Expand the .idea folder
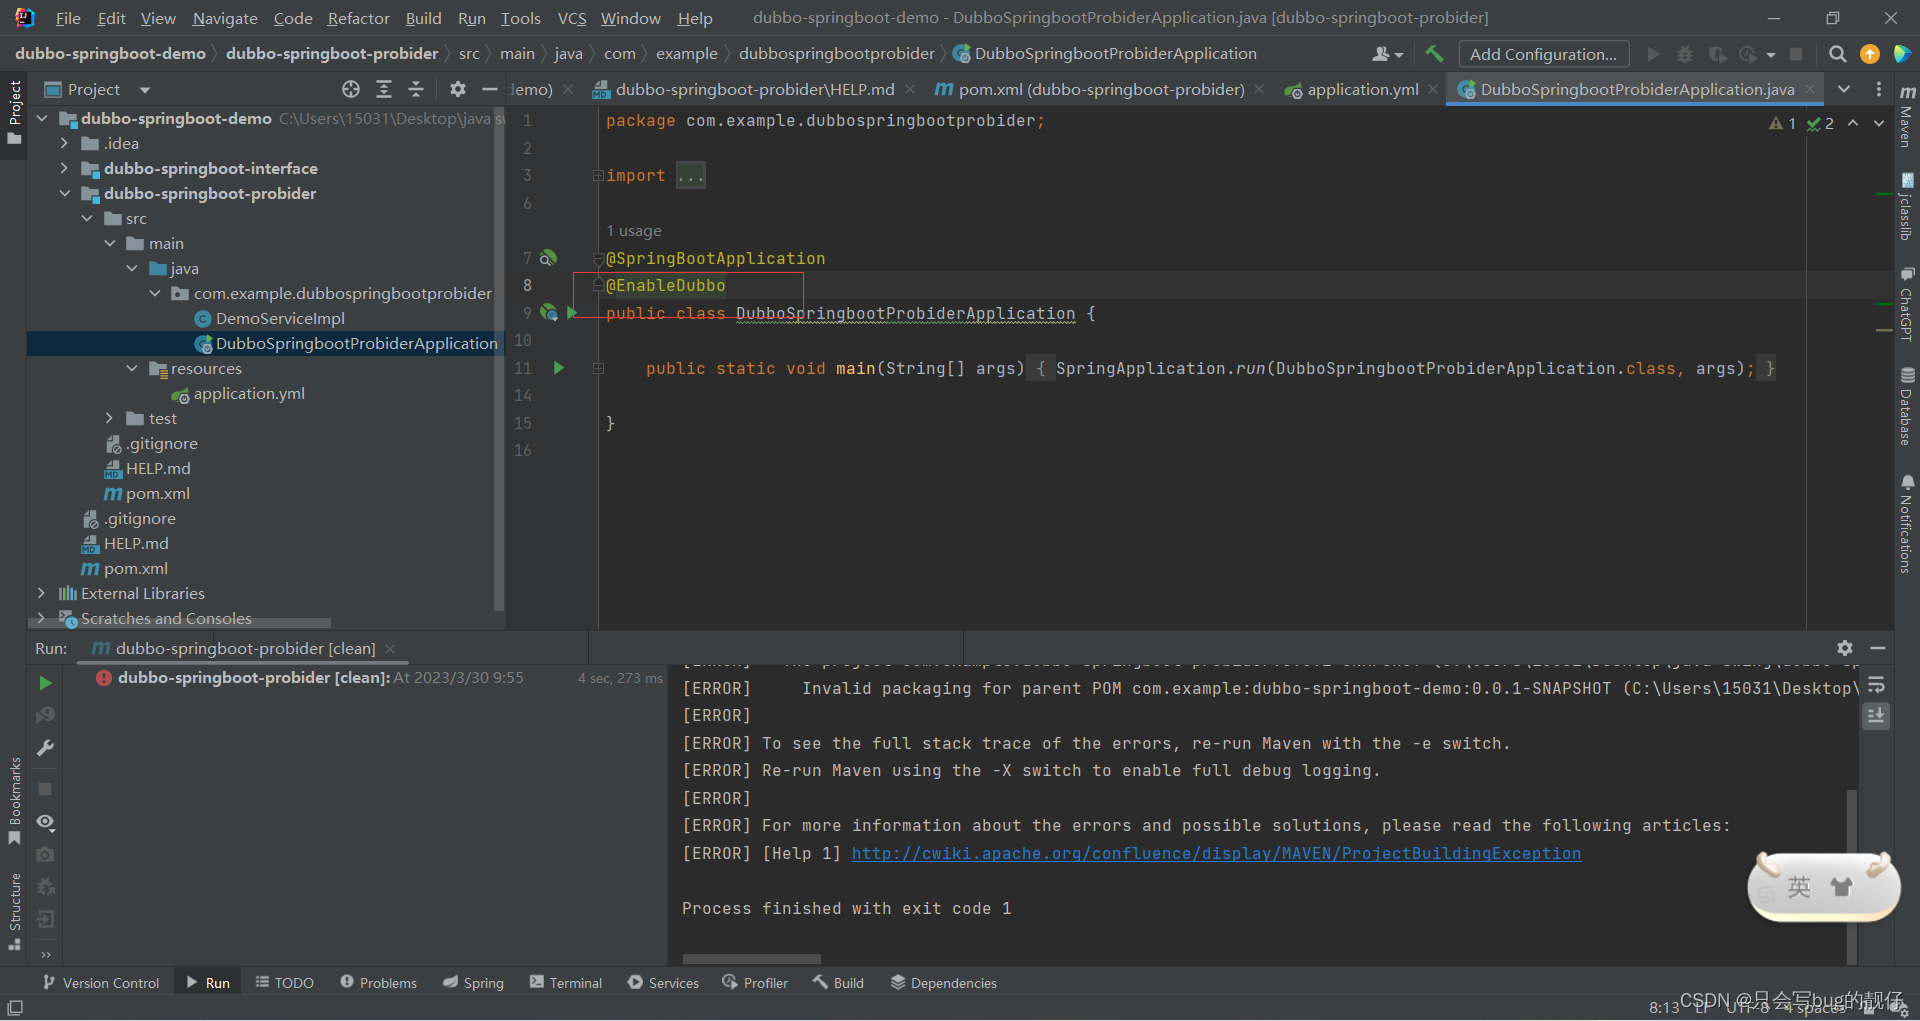Image resolution: width=1920 pixels, height=1021 pixels. (64, 143)
